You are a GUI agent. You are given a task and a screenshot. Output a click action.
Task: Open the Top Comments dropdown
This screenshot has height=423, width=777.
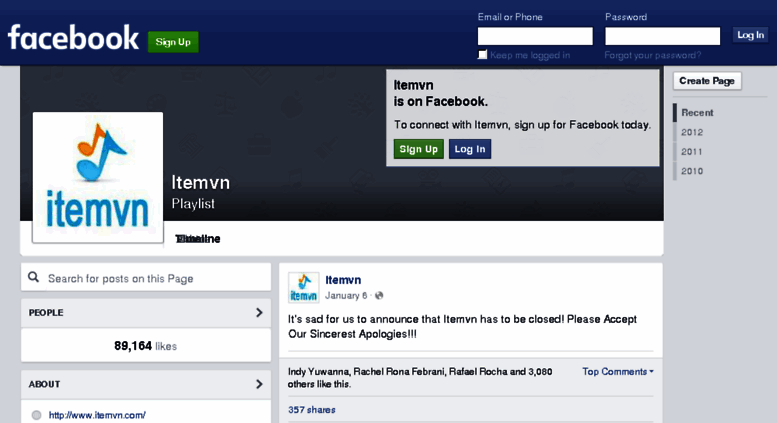coord(617,371)
